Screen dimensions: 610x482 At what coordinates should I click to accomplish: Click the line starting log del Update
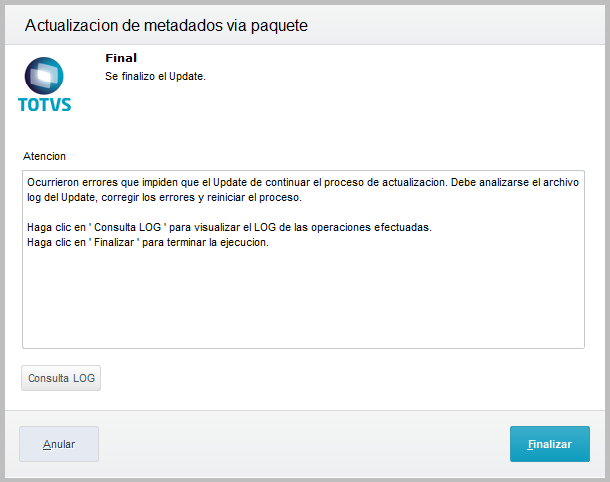pyautogui.click(x=164, y=198)
